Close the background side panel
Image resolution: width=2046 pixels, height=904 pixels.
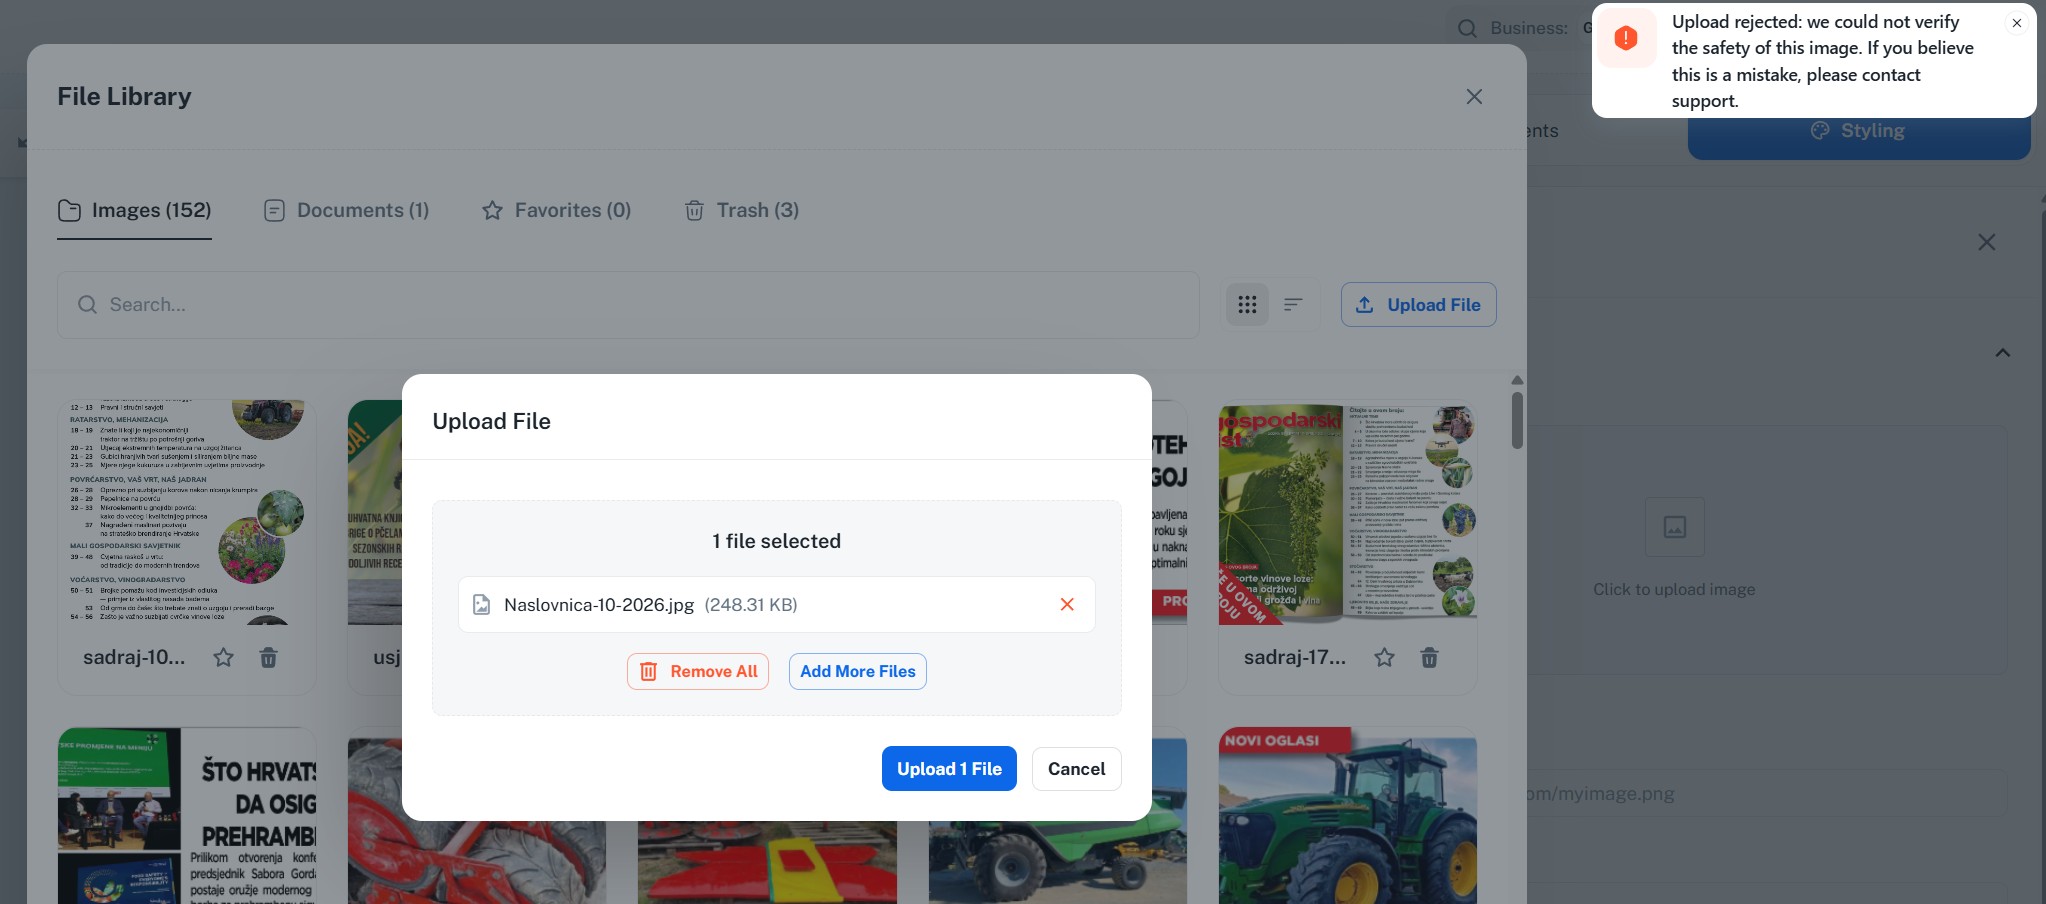point(1987,243)
